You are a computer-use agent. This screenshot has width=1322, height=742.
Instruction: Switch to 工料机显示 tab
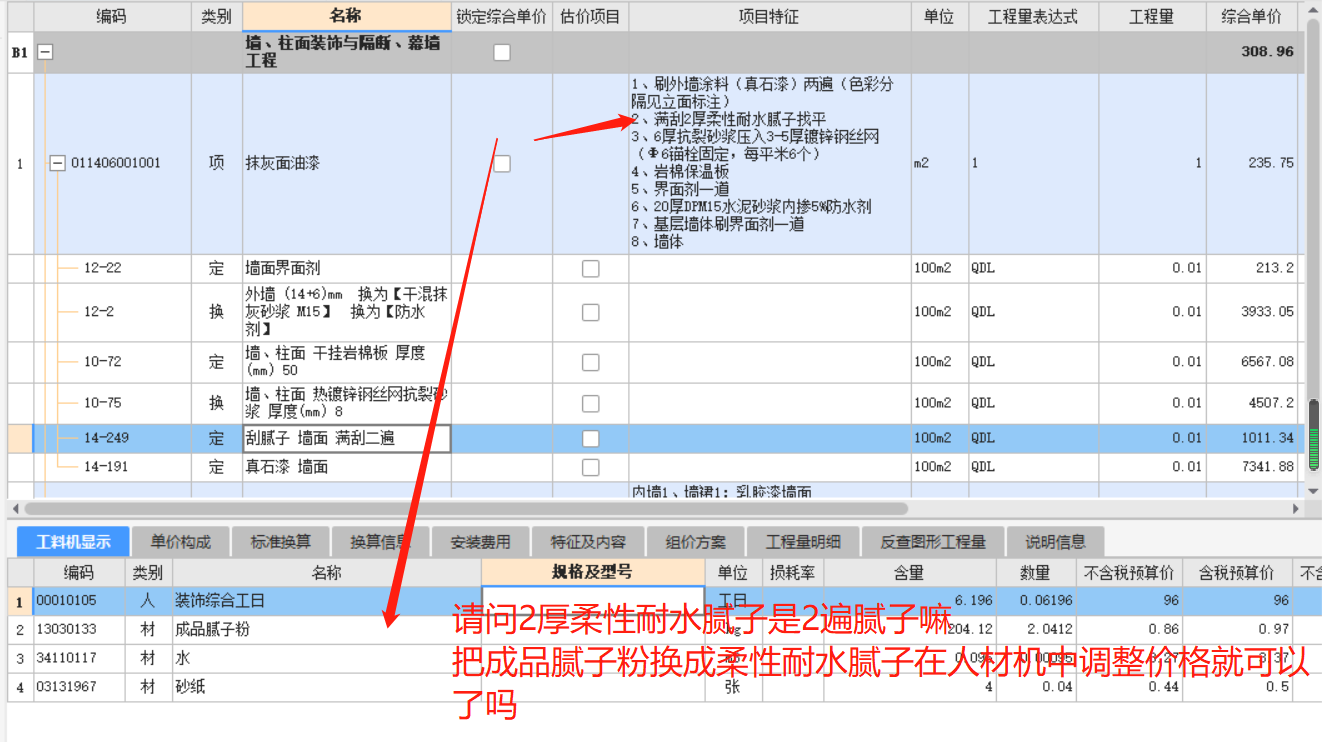pos(73,541)
